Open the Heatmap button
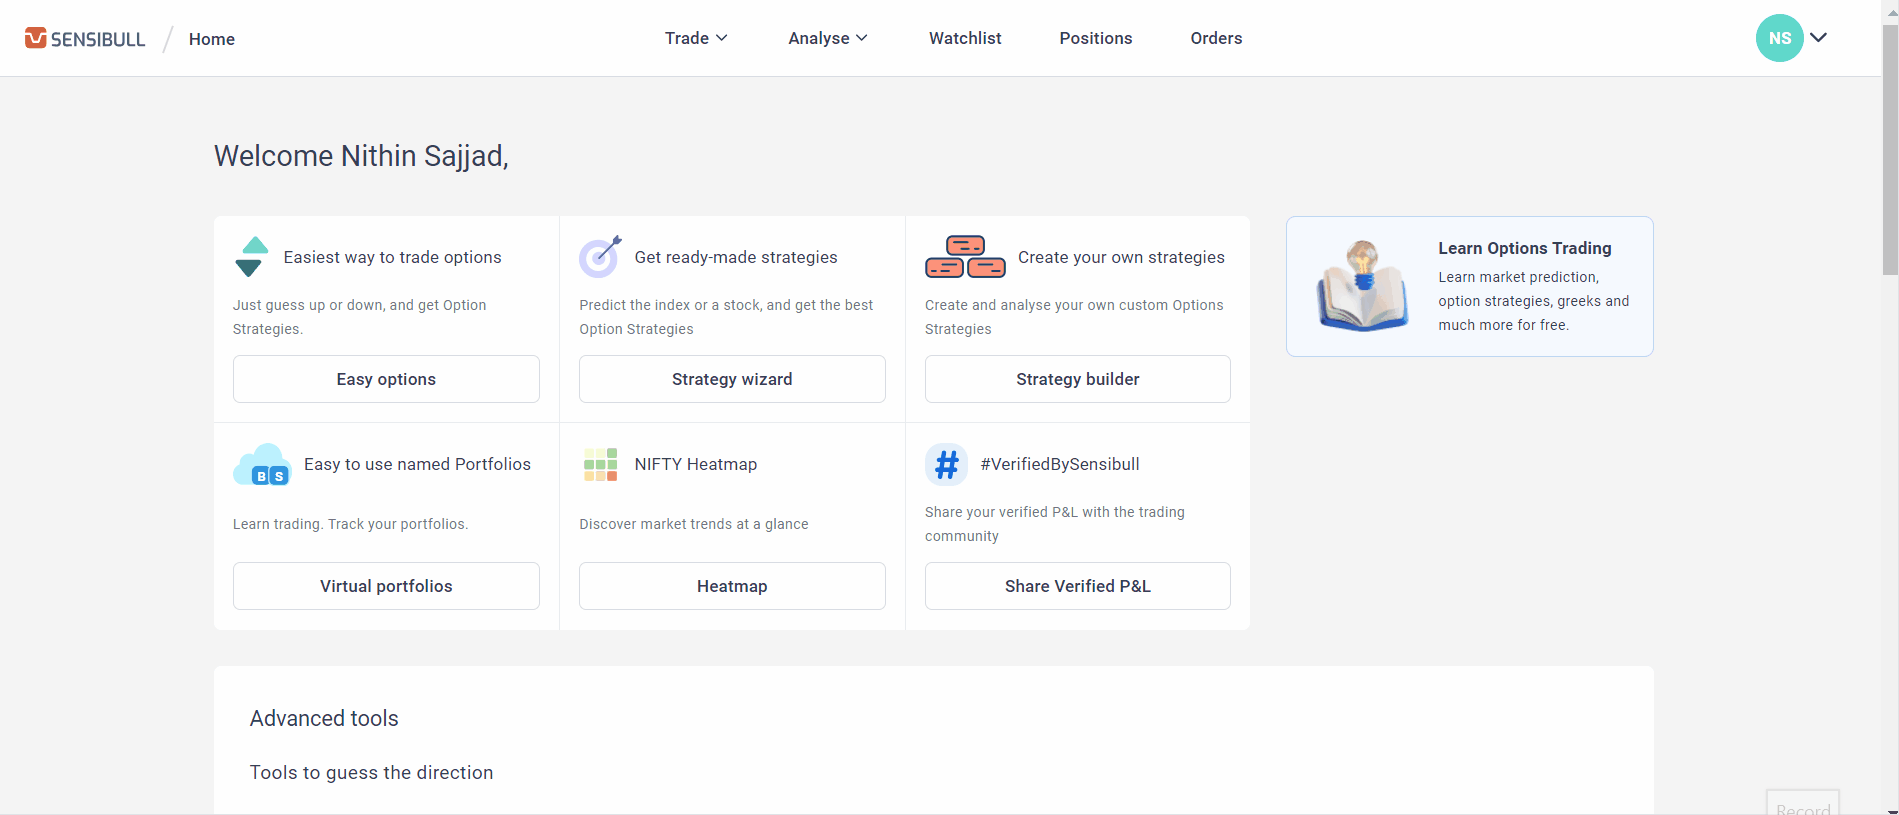 (732, 586)
